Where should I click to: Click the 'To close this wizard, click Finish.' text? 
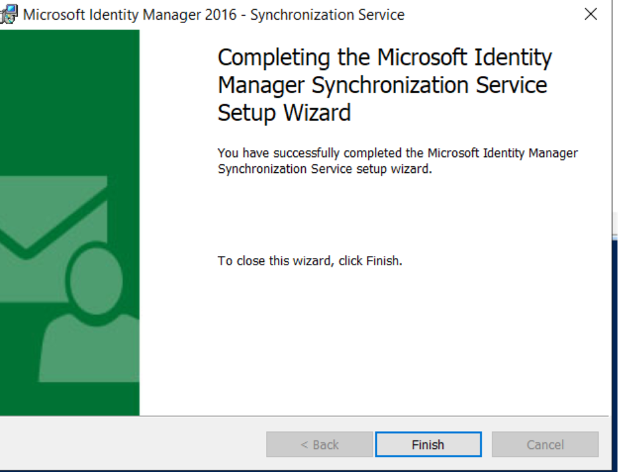coord(310,261)
